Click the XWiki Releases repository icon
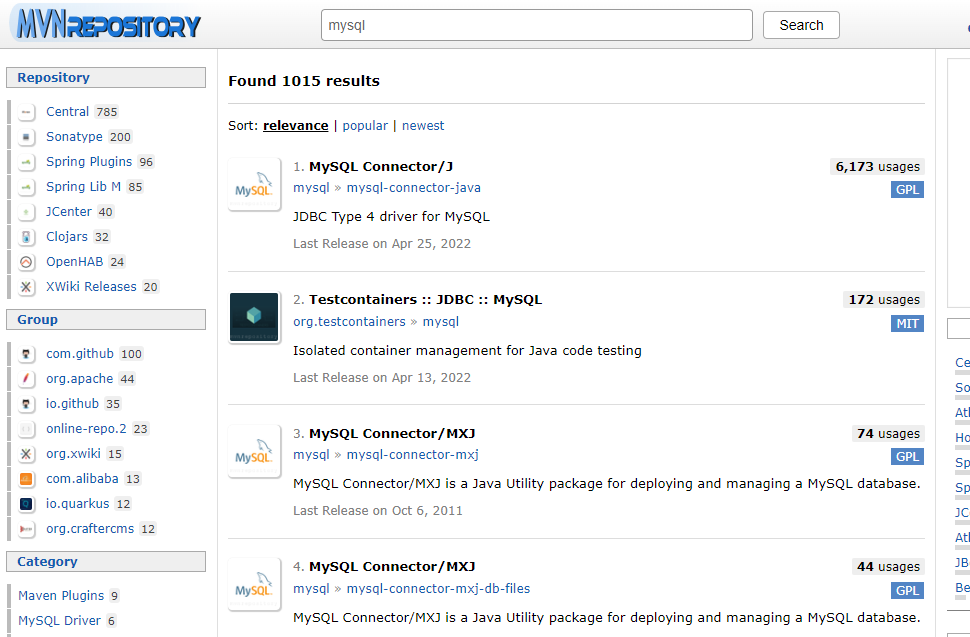The width and height of the screenshot is (970, 637). click(x=26, y=287)
